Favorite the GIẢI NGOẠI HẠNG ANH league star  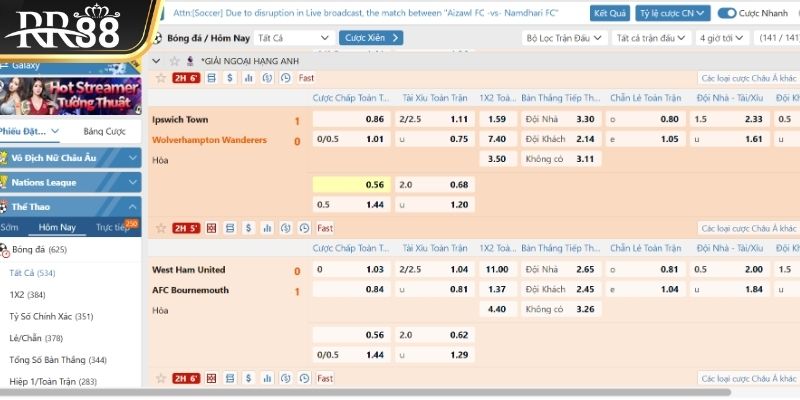click(174, 61)
